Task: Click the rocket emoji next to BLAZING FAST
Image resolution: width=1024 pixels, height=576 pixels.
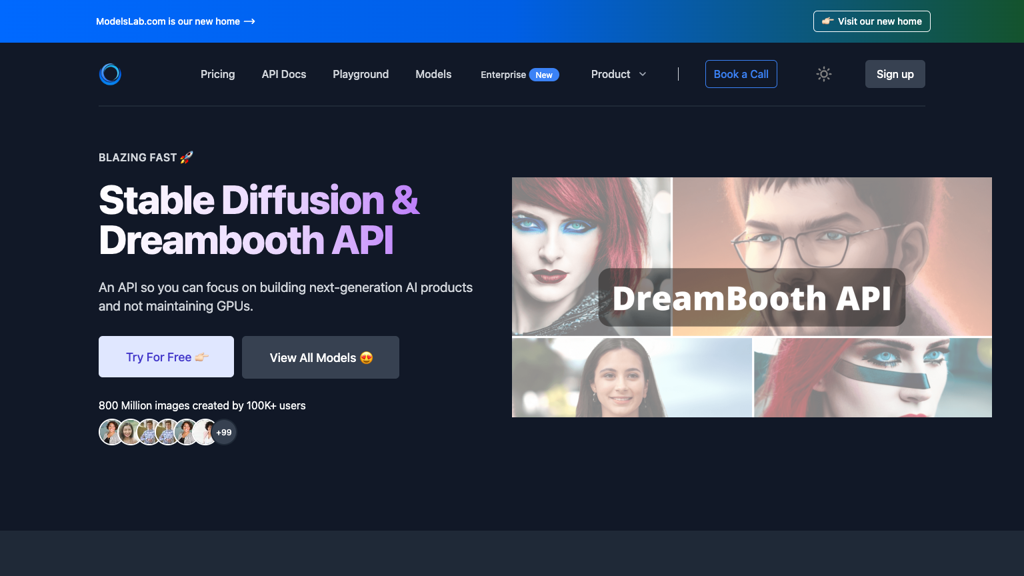Action: (186, 157)
